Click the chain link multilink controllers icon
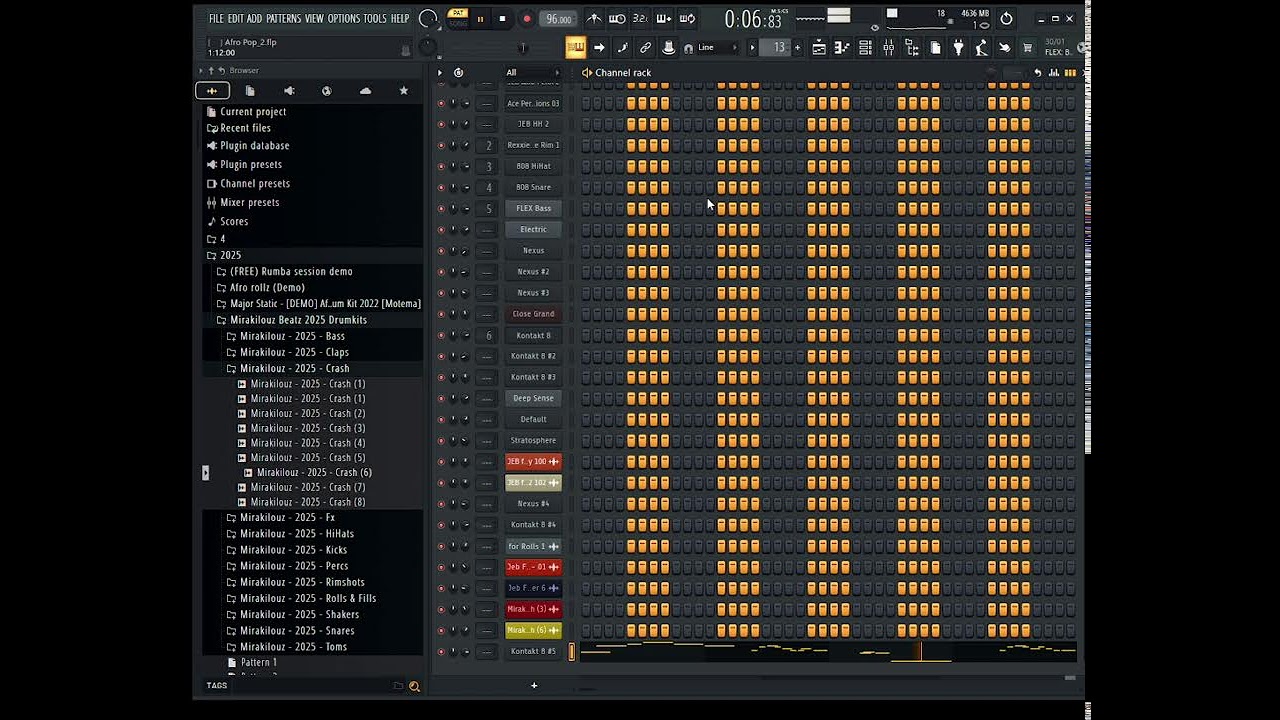The width and height of the screenshot is (1280, 720). 645,47
